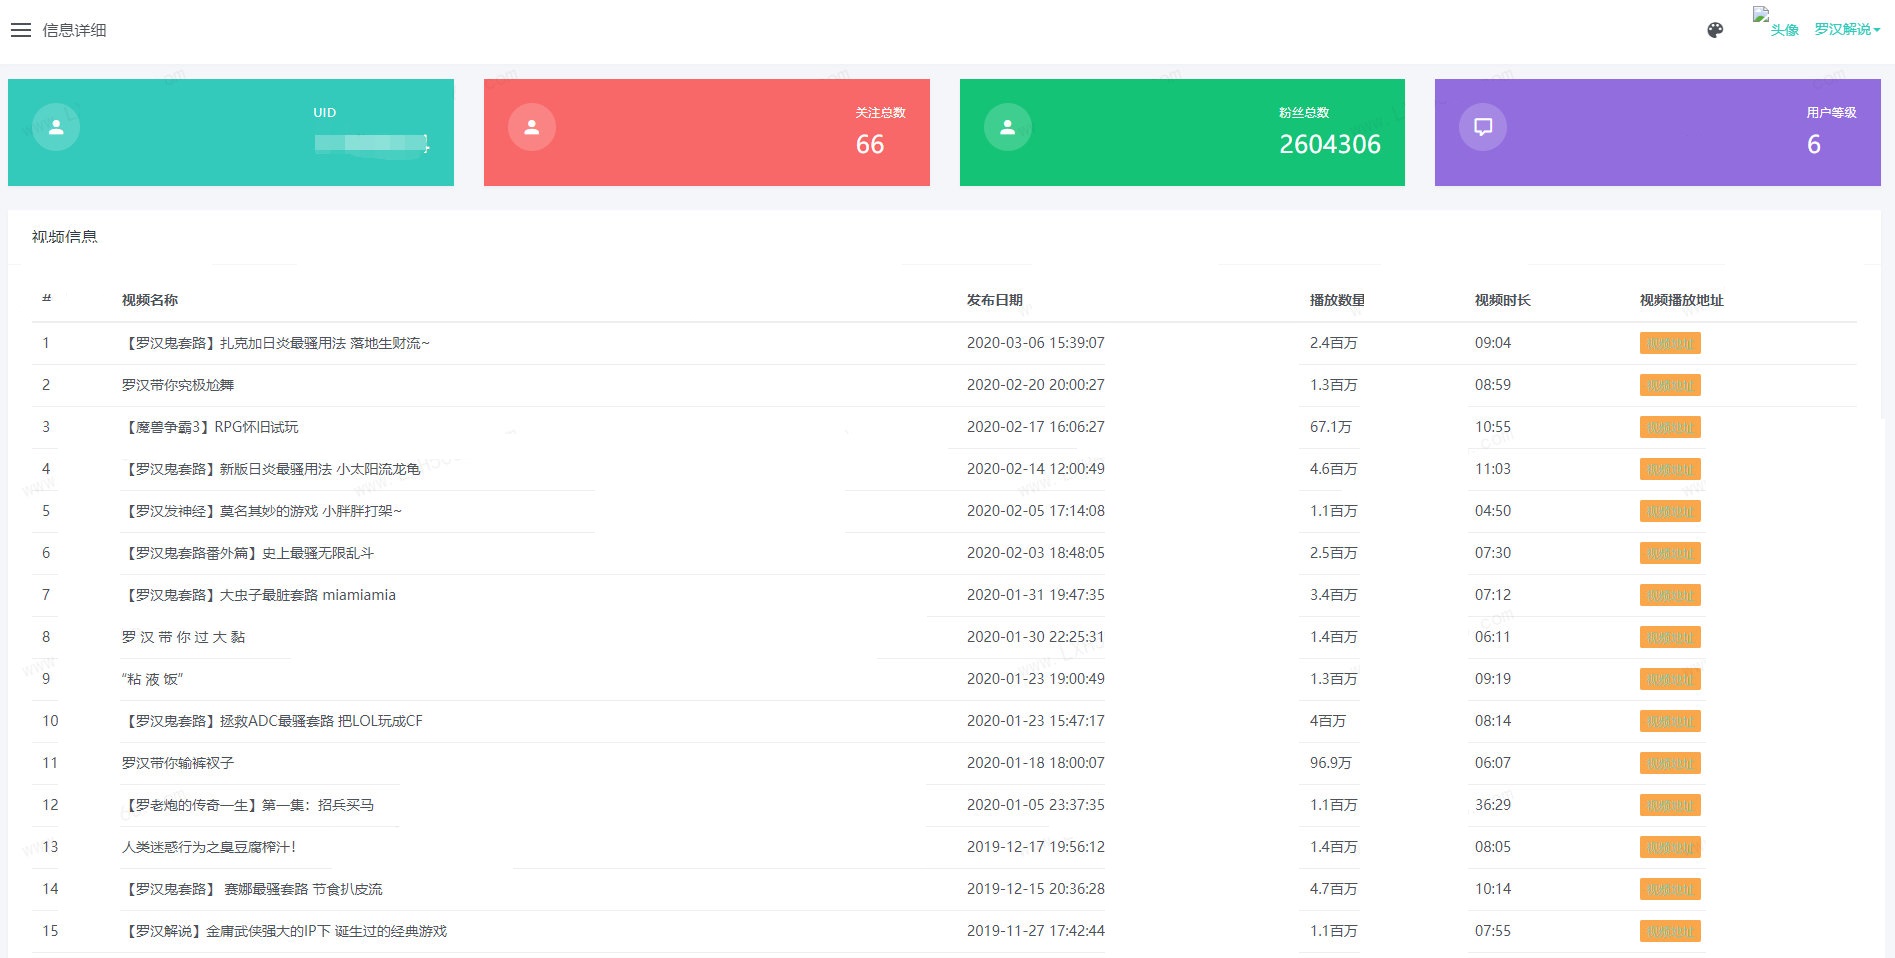Click the 发布日期 column header
The image size is (1895, 958).
point(995,300)
